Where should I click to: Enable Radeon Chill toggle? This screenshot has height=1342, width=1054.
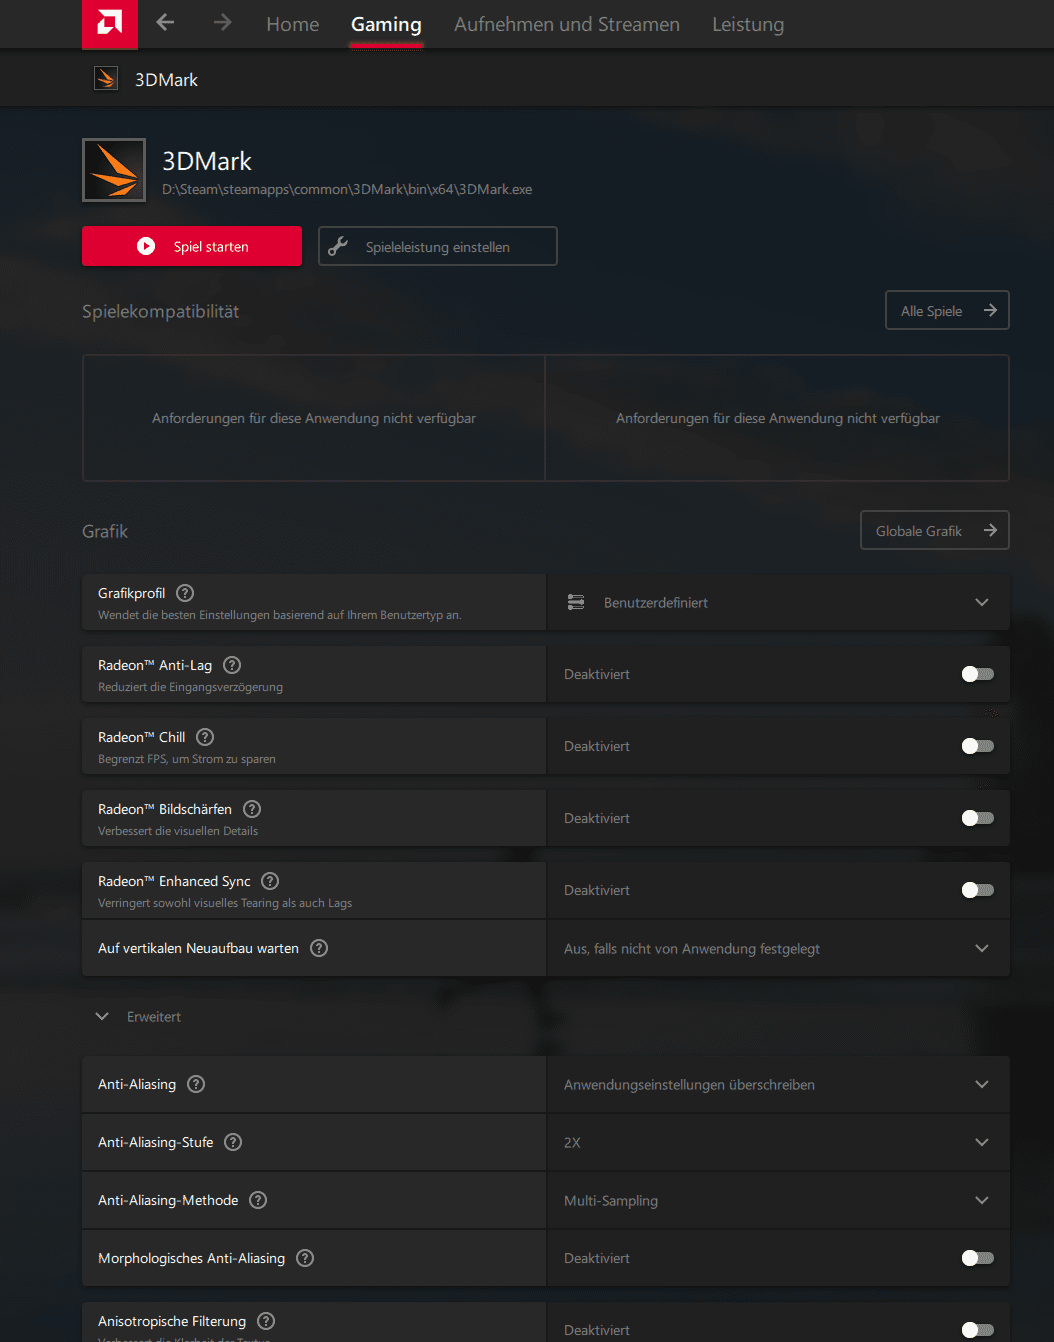tap(977, 746)
